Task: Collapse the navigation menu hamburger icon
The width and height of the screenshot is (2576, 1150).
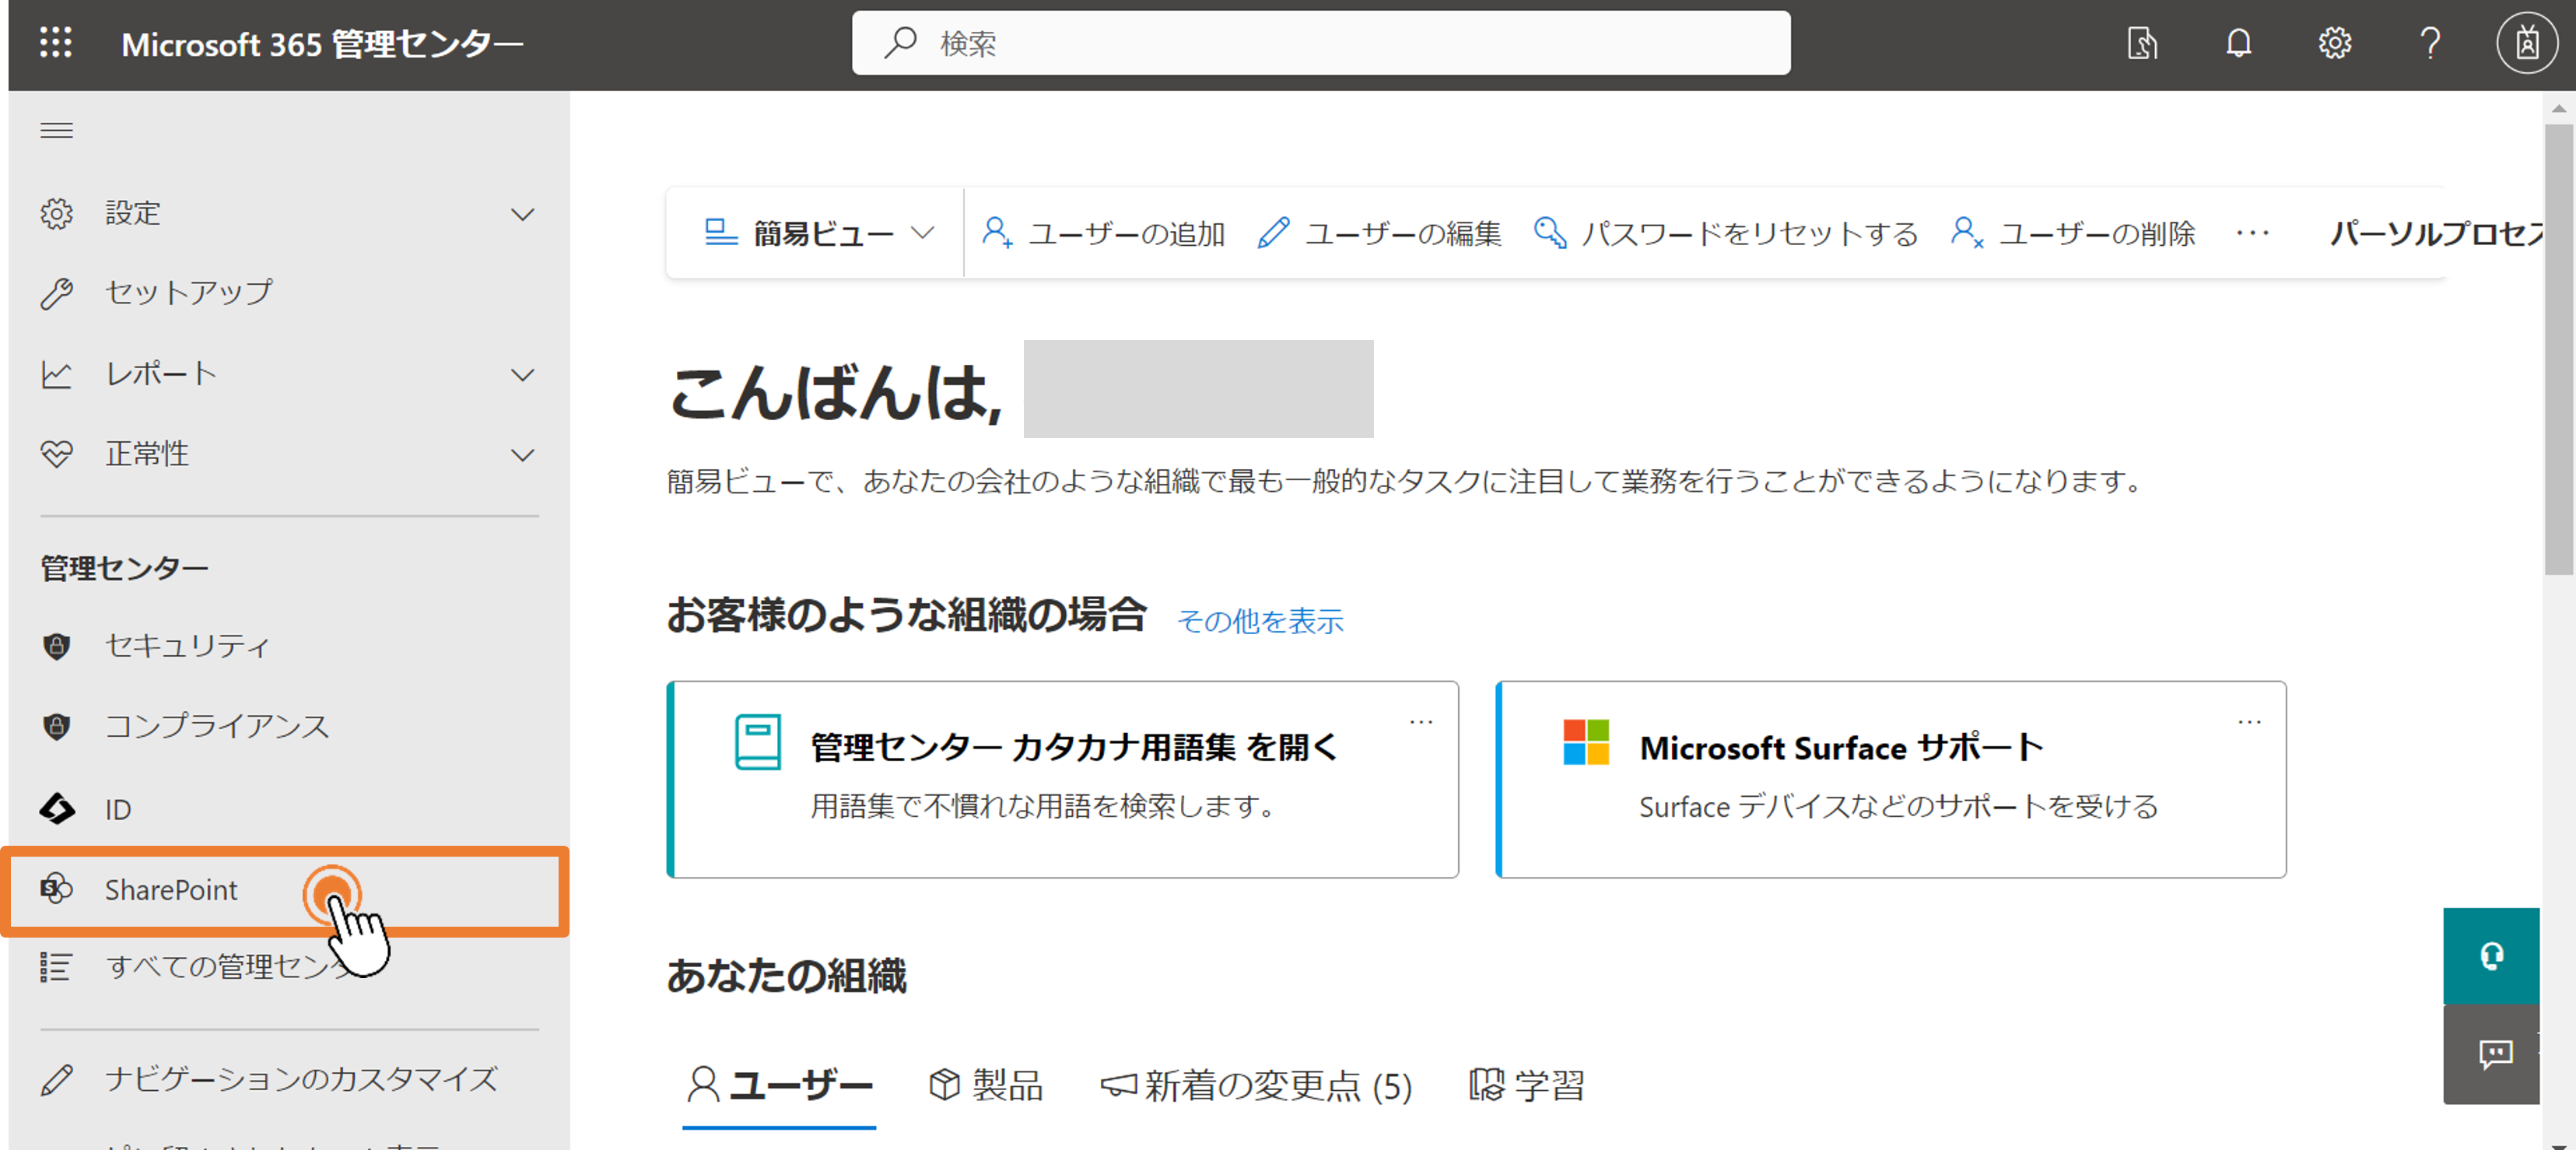Action: point(56,130)
